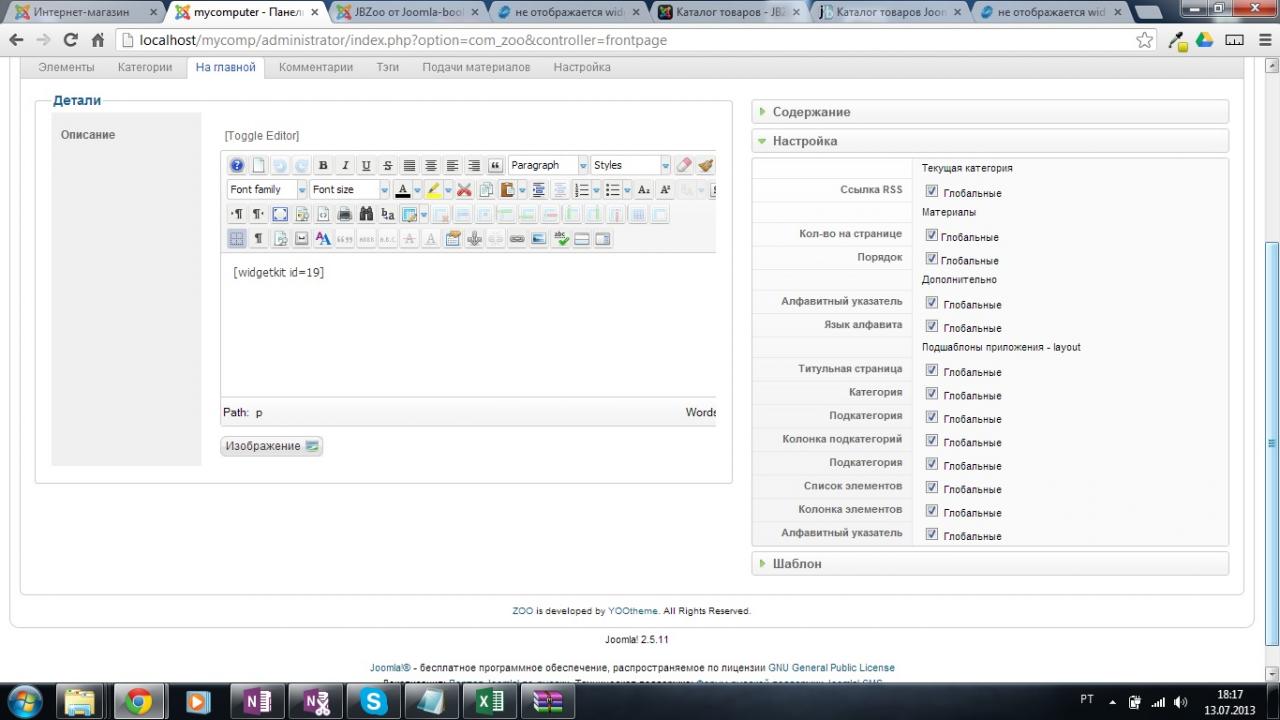Open the text color dropdown arrow
Viewport: 1280px width, 720px height.
(x=417, y=190)
